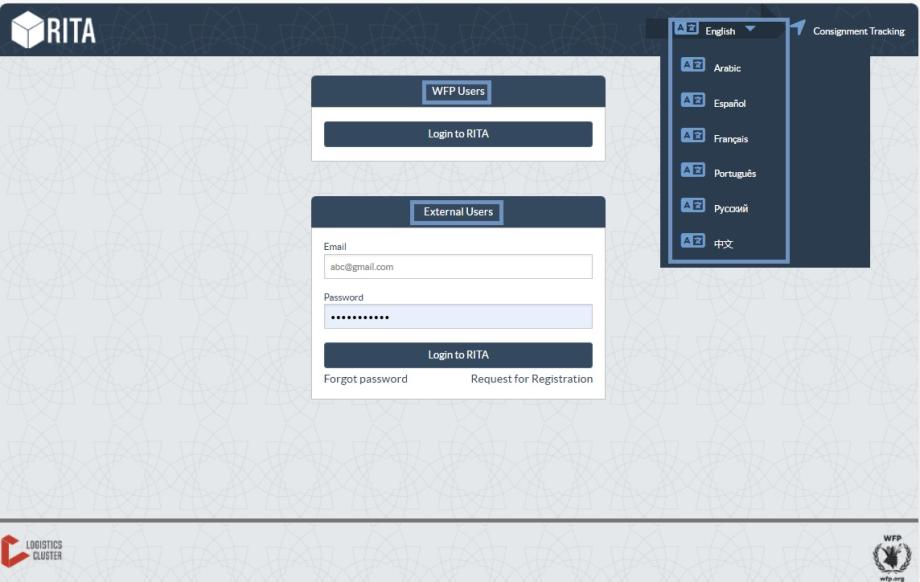Open Request for Registration link
The width and height of the screenshot is (920, 582).
point(532,379)
